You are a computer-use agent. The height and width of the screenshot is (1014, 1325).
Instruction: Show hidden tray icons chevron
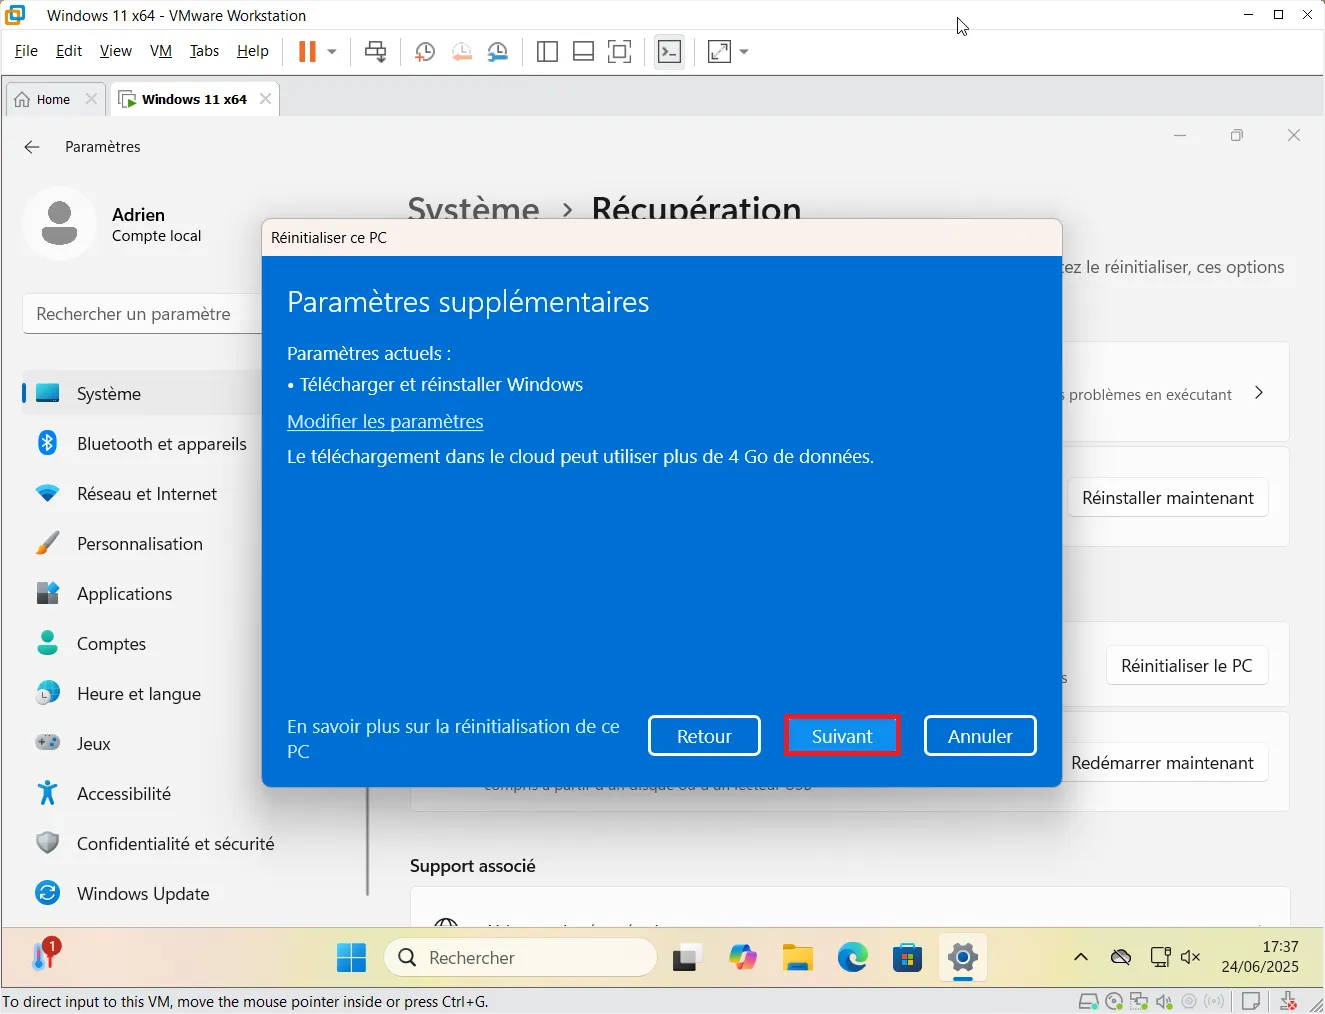pyautogui.click(x=1081, y=957)
